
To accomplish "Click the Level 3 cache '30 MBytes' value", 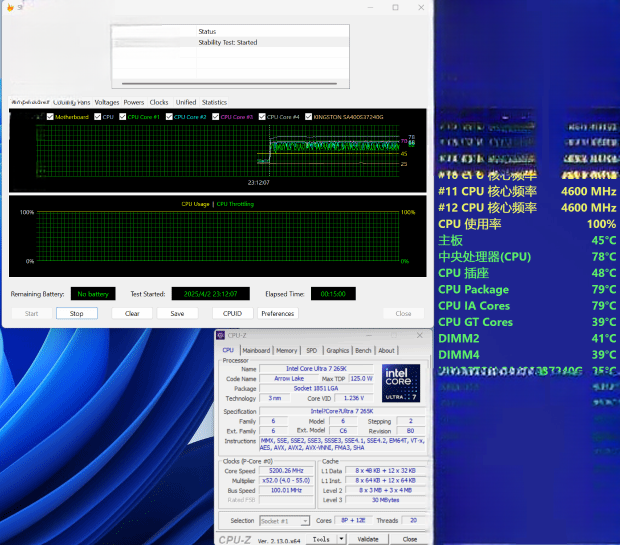I will coord(386,500).
